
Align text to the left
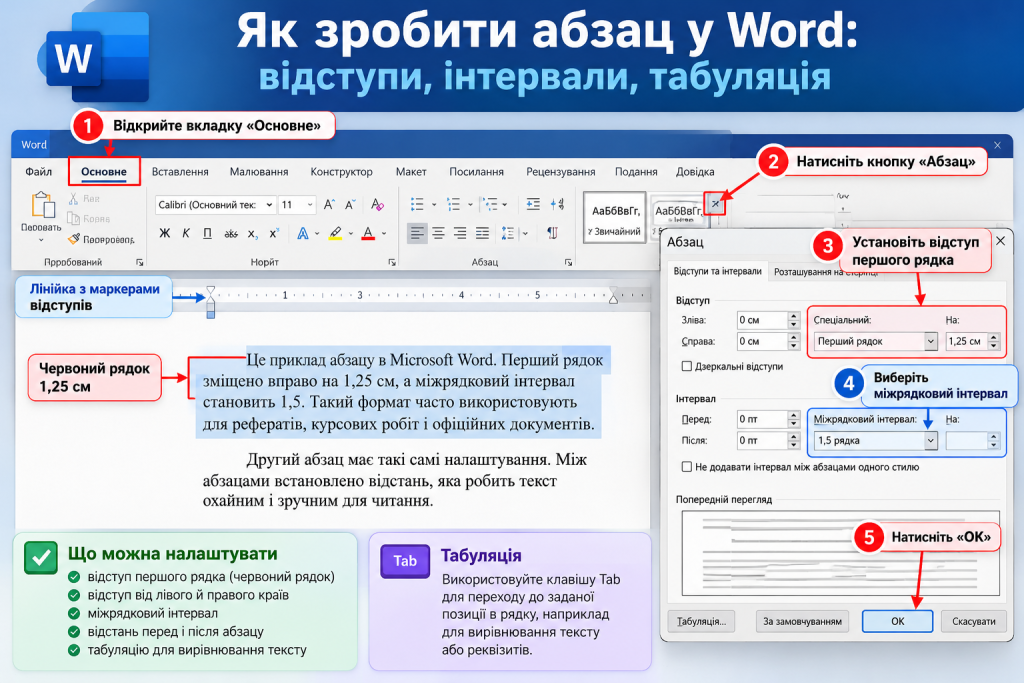[417, 233]
